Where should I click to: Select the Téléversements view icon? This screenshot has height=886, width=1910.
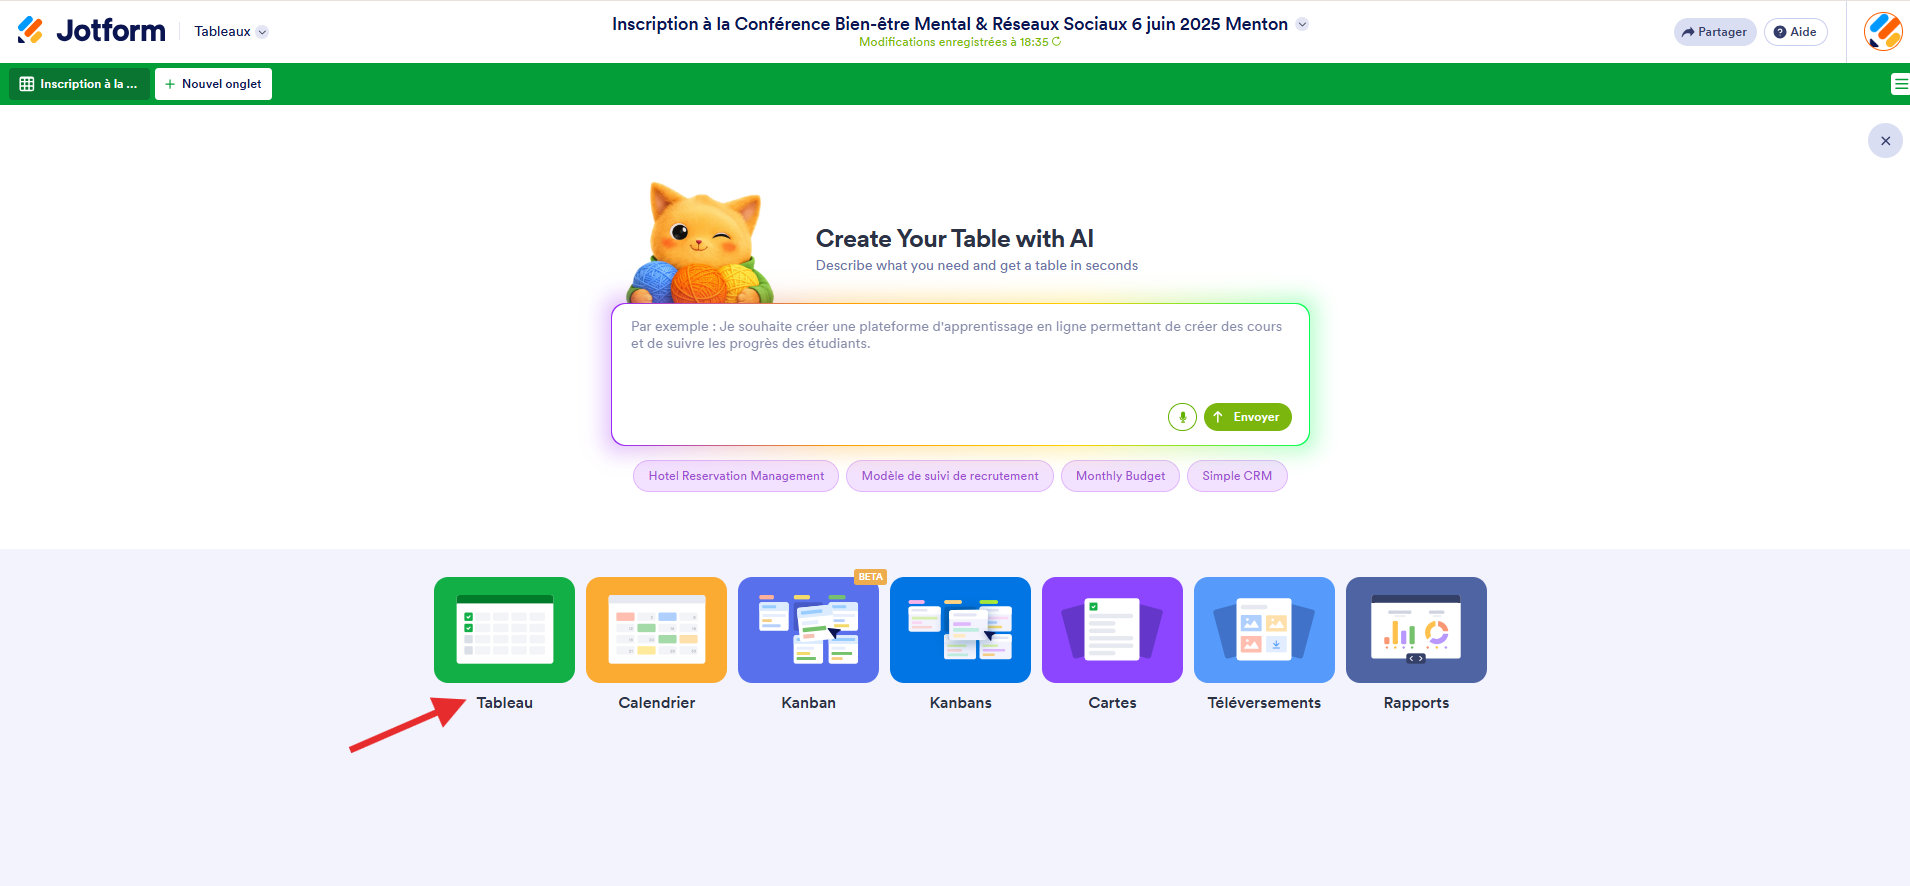(x=1264, y=630)
